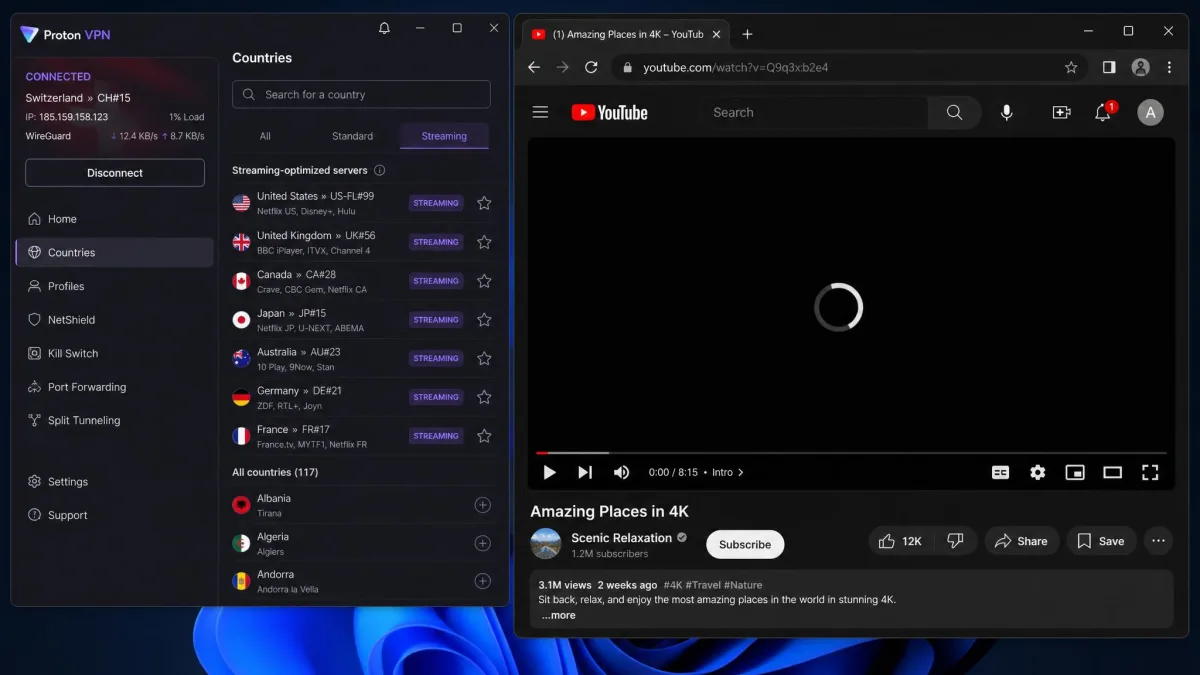1200x675 pixels.
Task: Click the browser address bar URL
Action: pyautogui.click(x=735, y=67)
